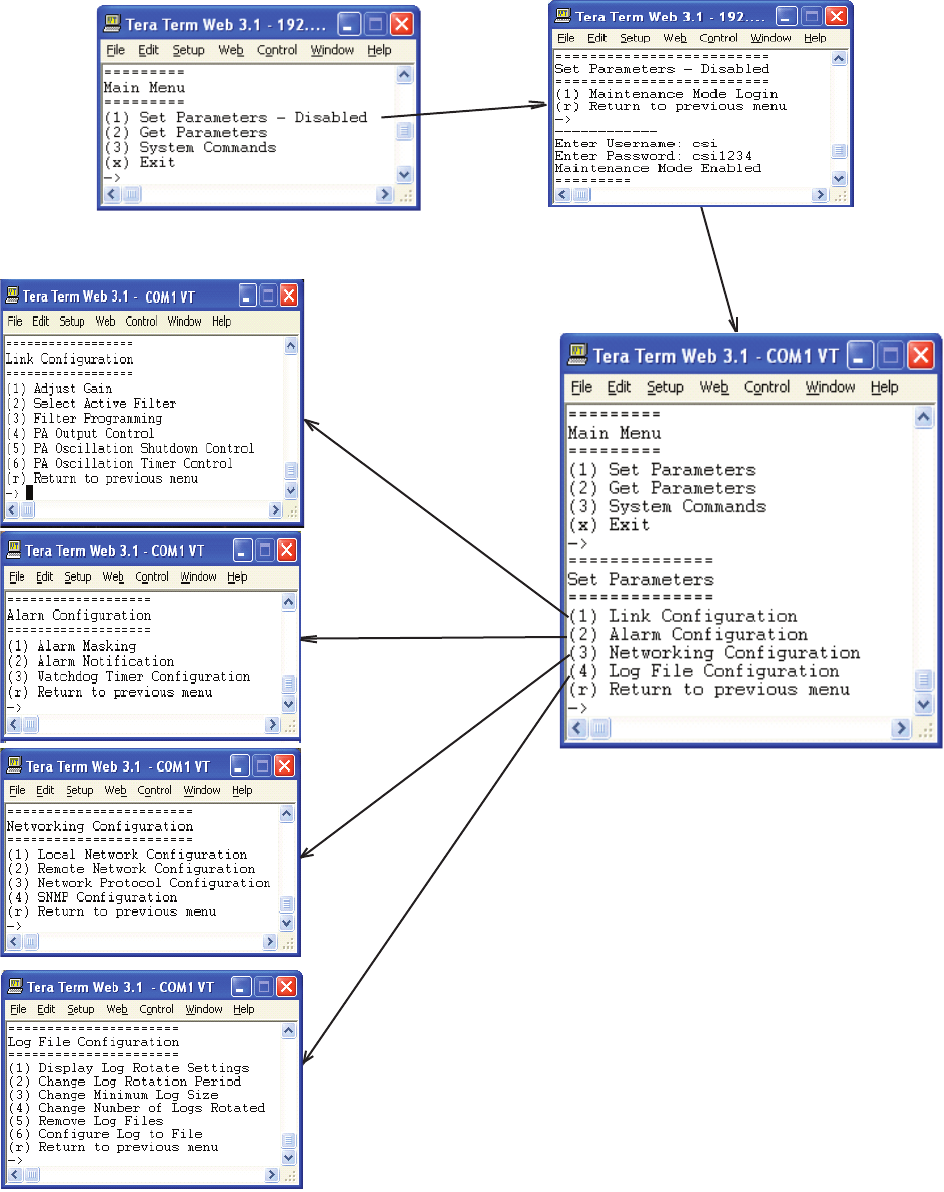Click horizontal scrollbar thumb in large Set Parameters window
944x1192 pixels.
click(x=600, y=728)
